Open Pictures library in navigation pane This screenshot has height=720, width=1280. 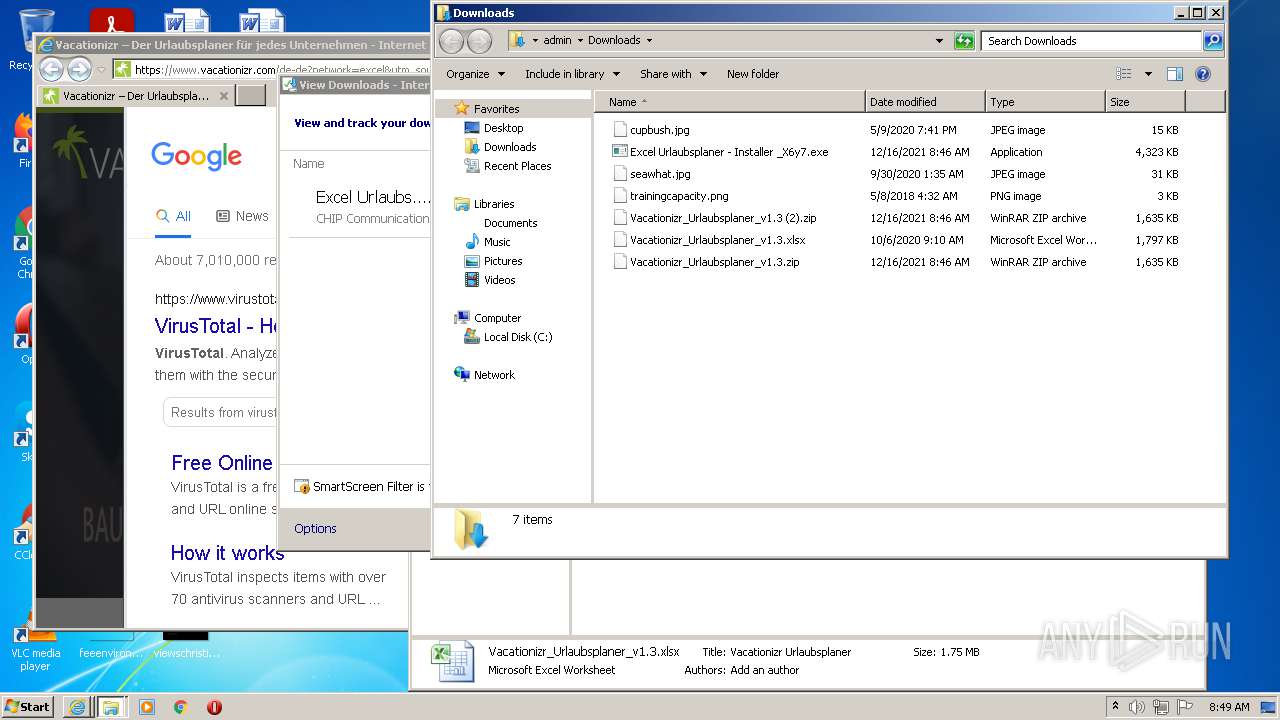[x=503, y=261]
